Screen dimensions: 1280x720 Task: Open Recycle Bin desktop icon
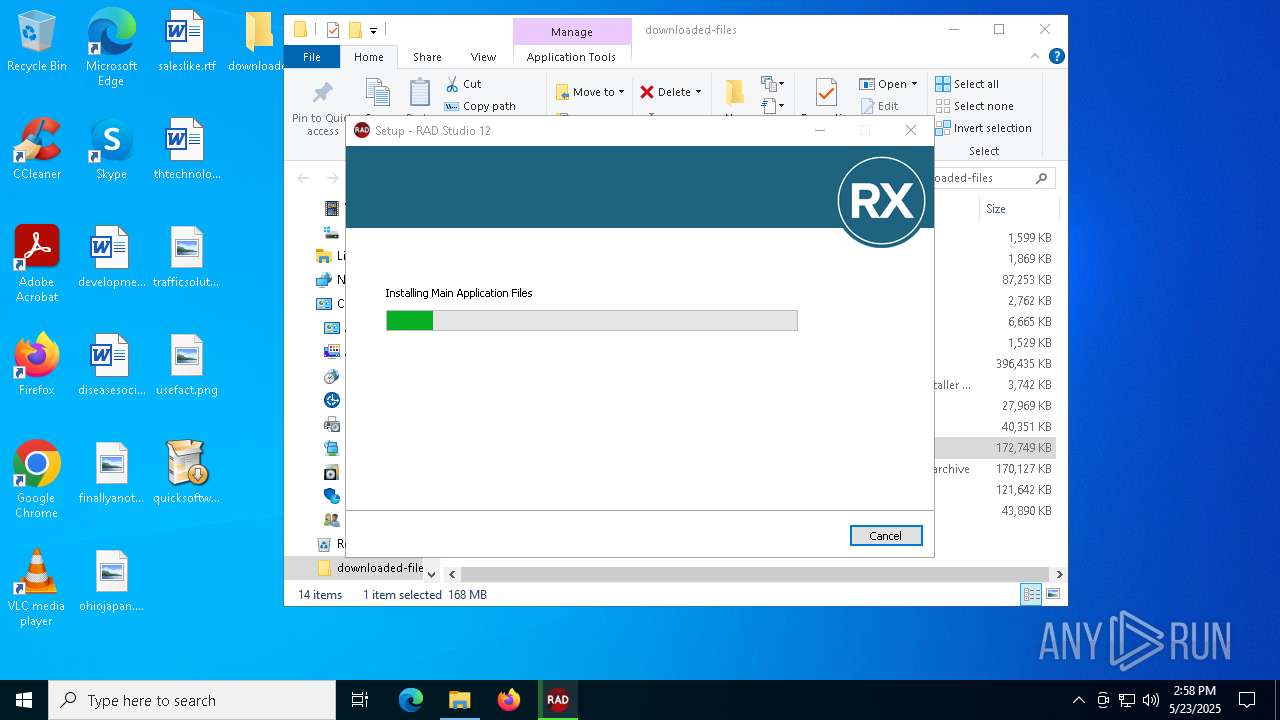[x=37, y=42]
